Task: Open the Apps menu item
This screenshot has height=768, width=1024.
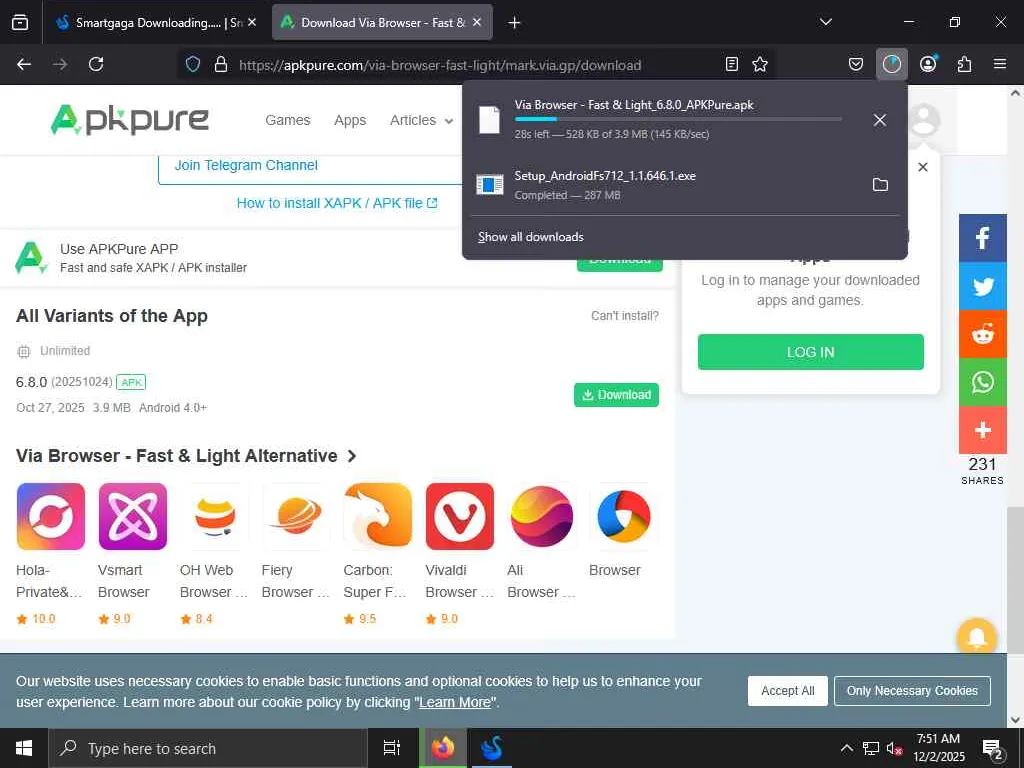Action: 350,120
